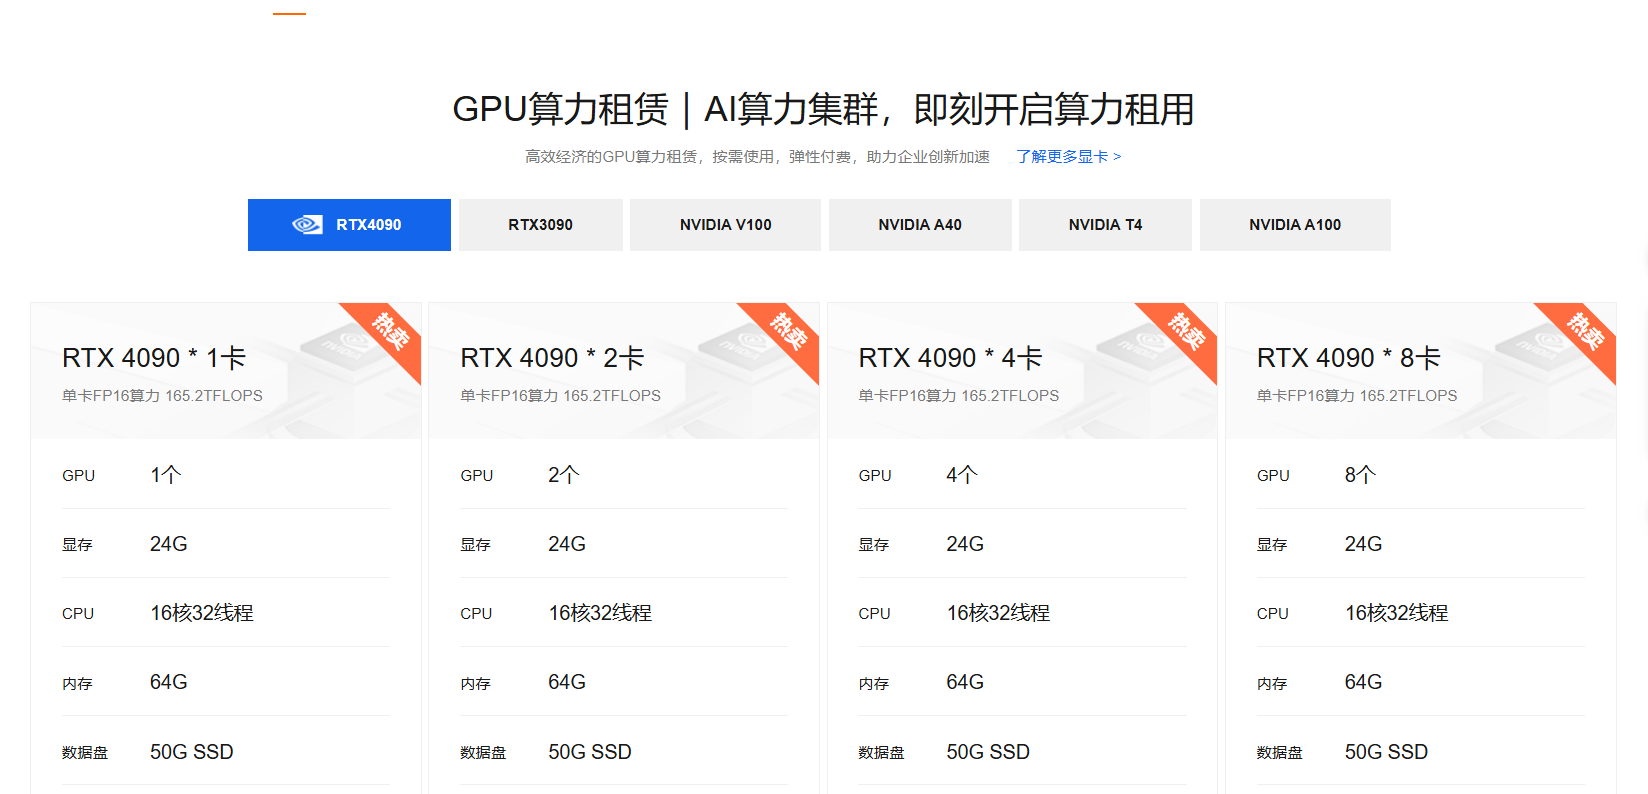1648x794 pixels.
Task: Click the 4个 GPU count in 4卡 card
Action: [961, 475]
